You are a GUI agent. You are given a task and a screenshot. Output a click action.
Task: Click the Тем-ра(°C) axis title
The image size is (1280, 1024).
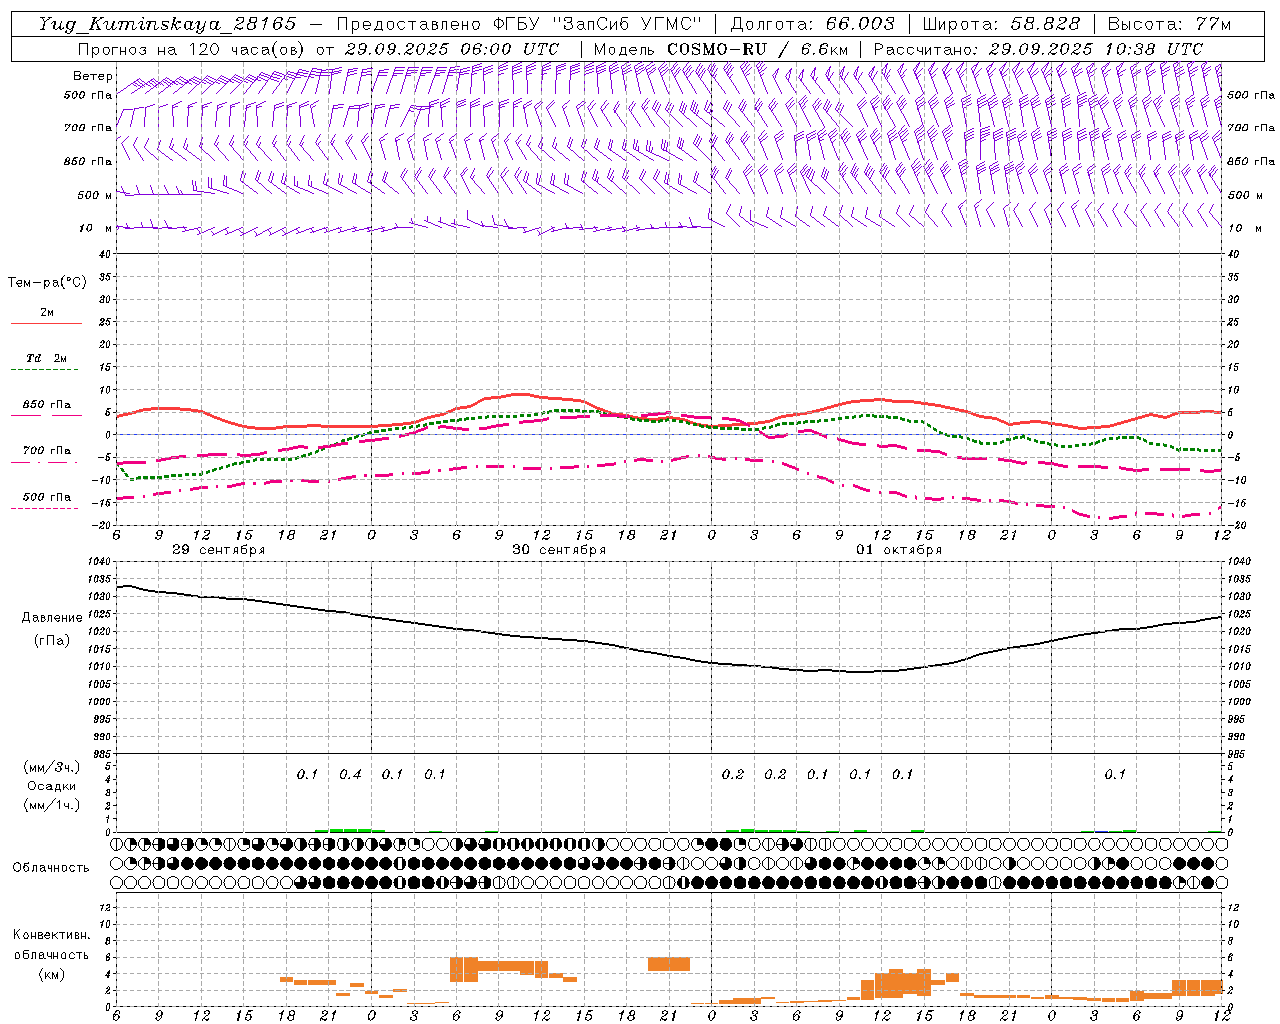(x=47, y=283)
